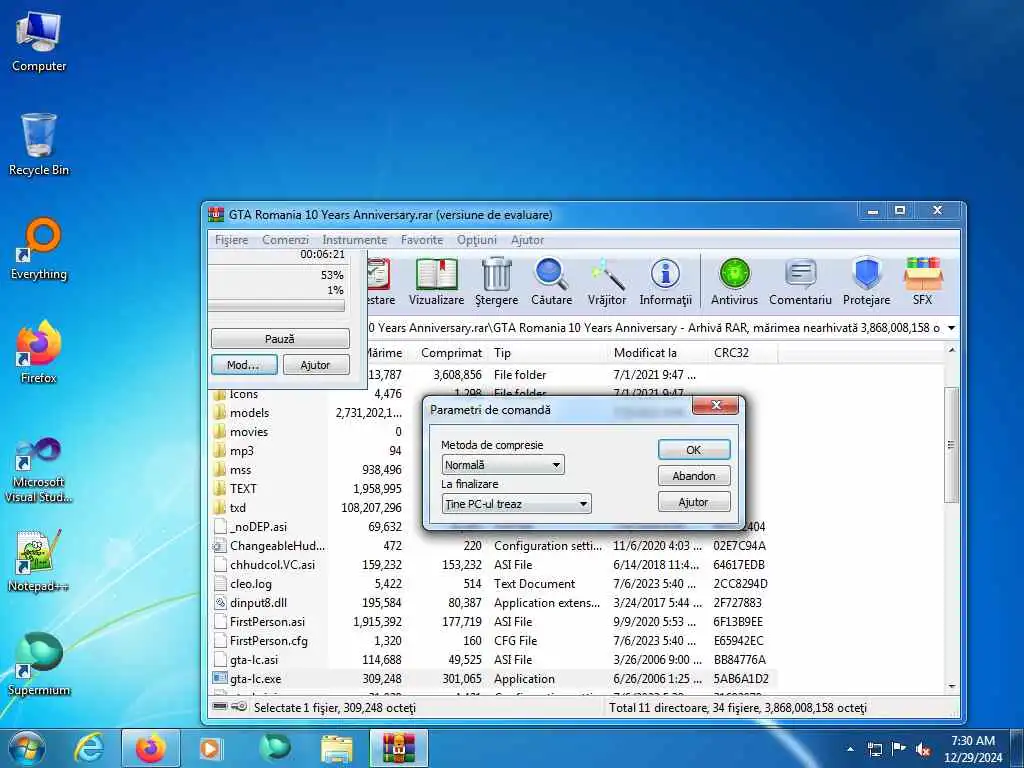Launch the Vrăjitor wizard icon

(607, 281)
